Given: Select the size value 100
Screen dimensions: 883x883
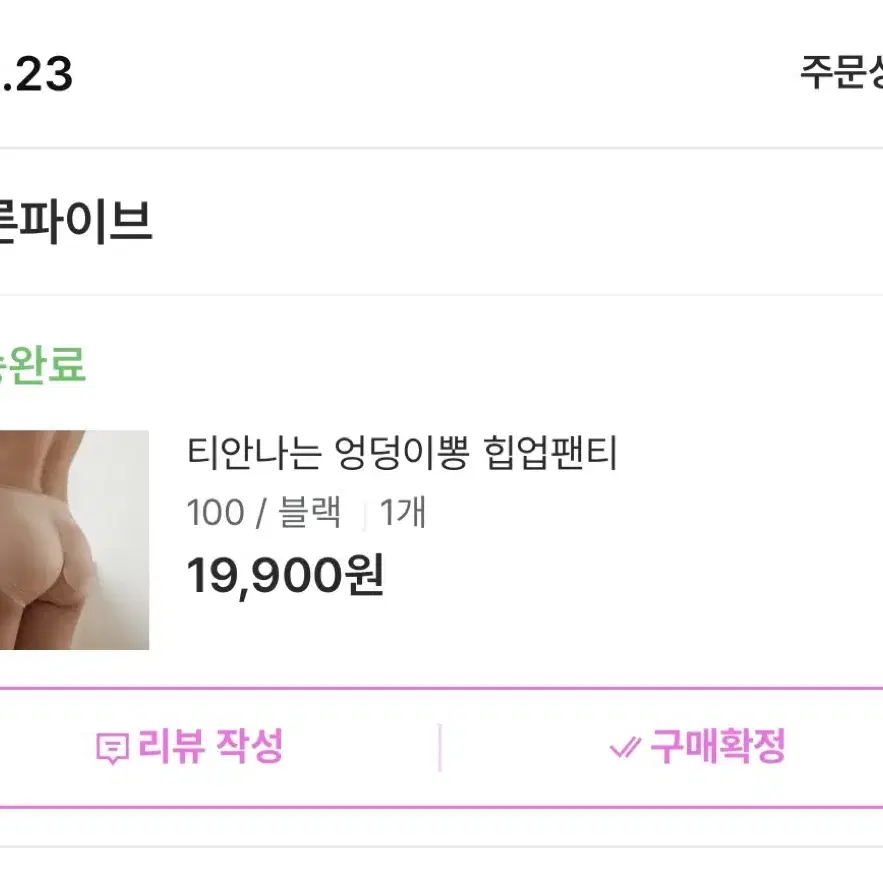Looking at the screenshot, I should click(215, 512).
